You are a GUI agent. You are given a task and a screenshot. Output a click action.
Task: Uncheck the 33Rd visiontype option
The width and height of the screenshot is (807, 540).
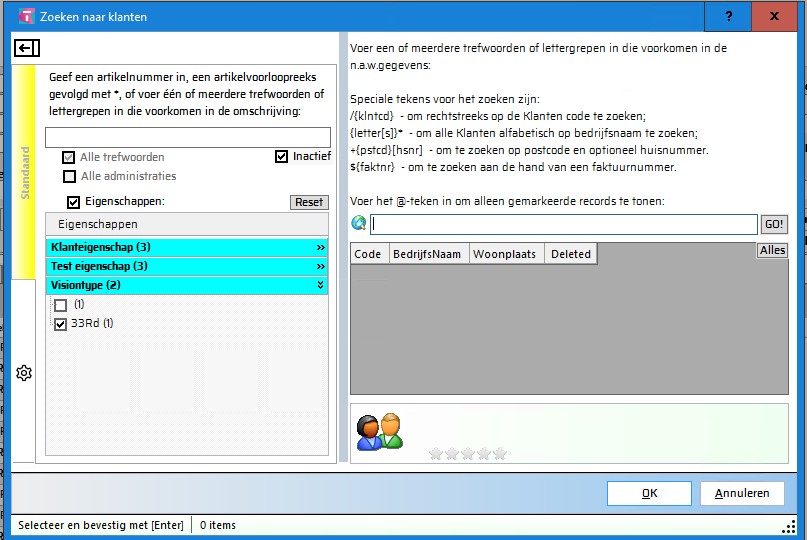[x=61, y=324]
